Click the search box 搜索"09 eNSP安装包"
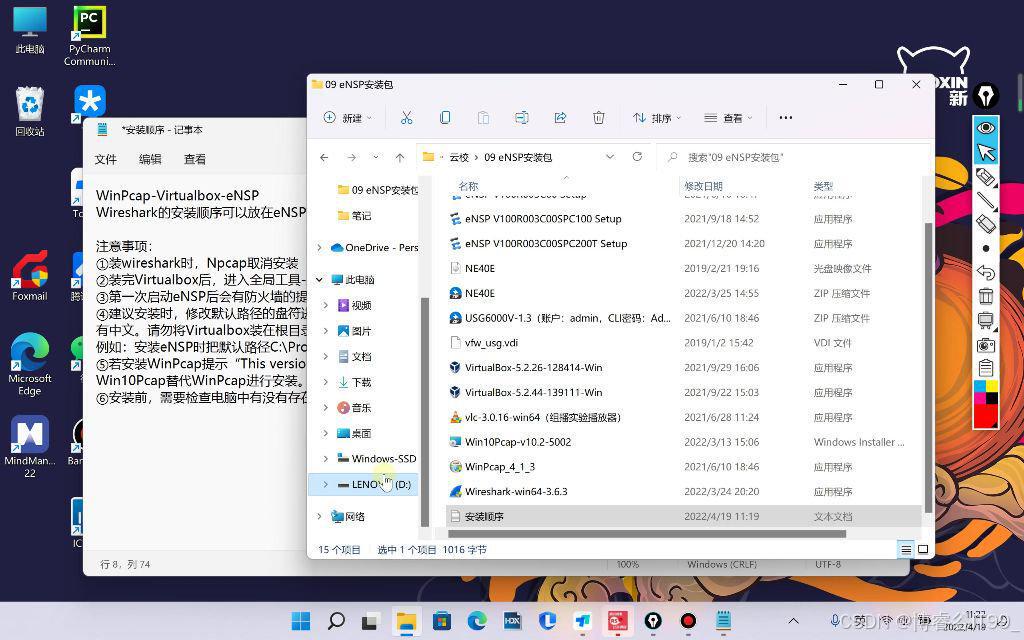 point(793,157)
